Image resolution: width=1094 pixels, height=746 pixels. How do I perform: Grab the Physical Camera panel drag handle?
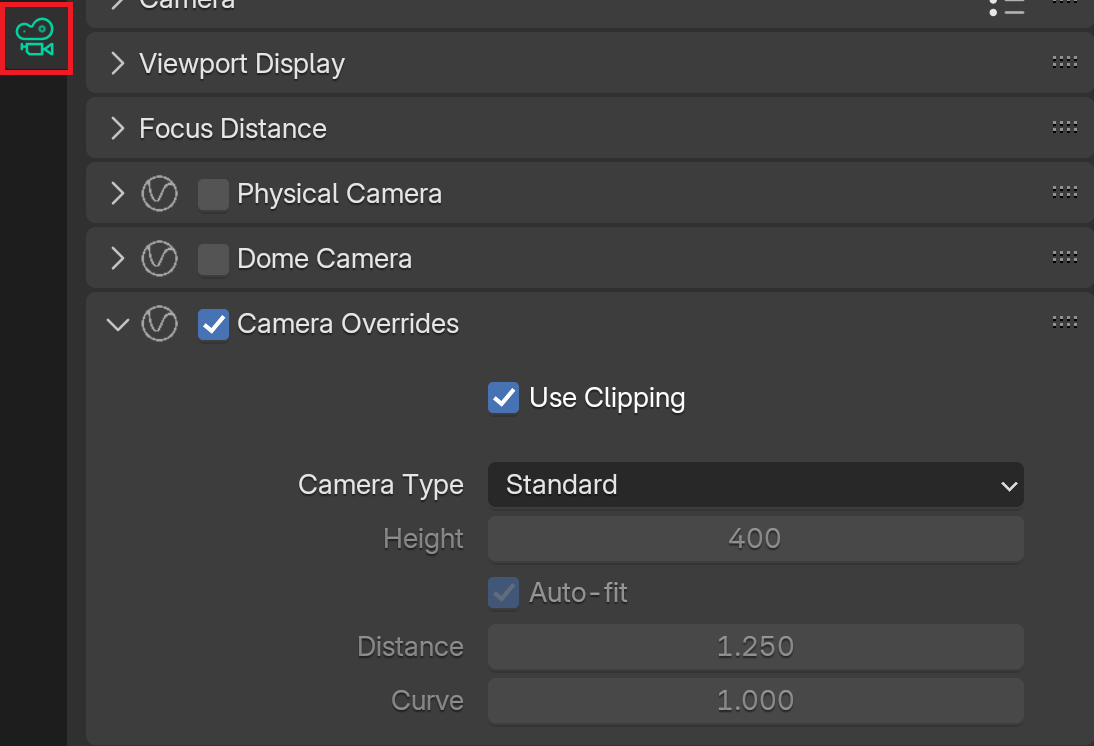click(x=1065, y=192)
